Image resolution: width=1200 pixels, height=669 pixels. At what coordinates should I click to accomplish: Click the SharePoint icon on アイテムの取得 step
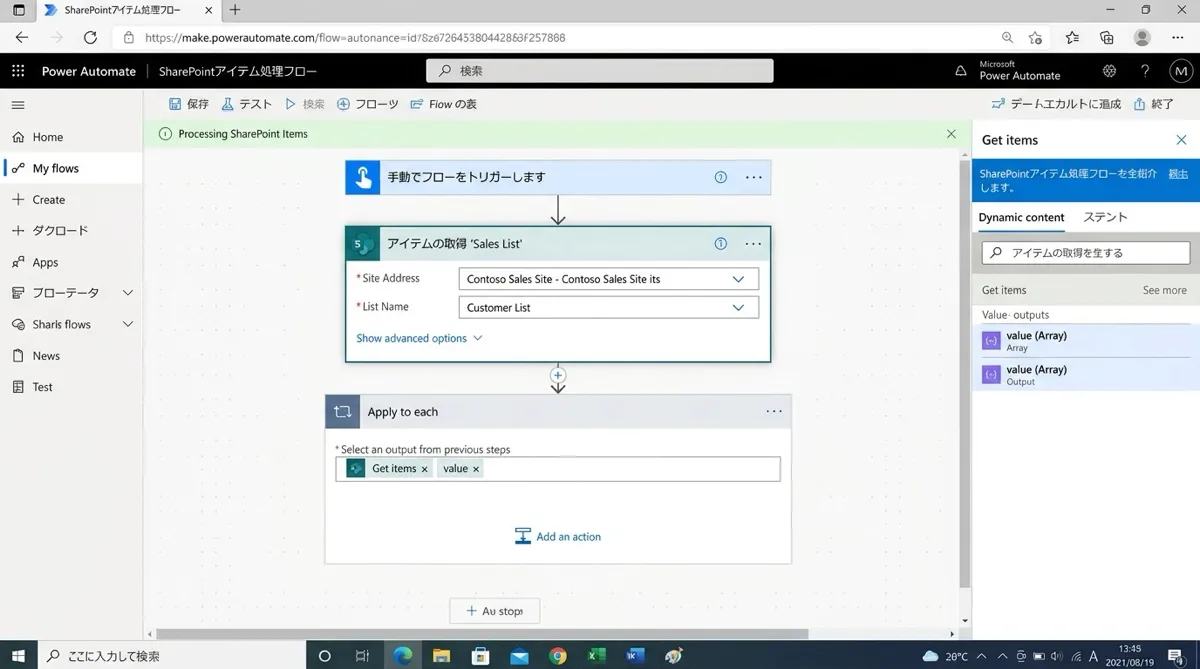(362, 243)
